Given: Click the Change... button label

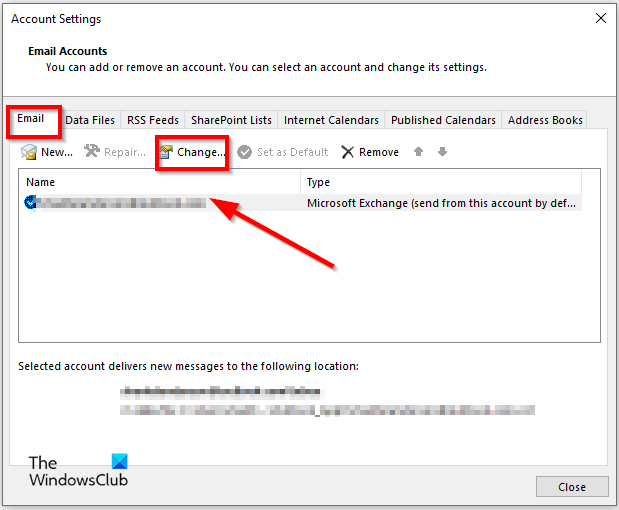Looking at the screenshot, I should coord(201,152).
